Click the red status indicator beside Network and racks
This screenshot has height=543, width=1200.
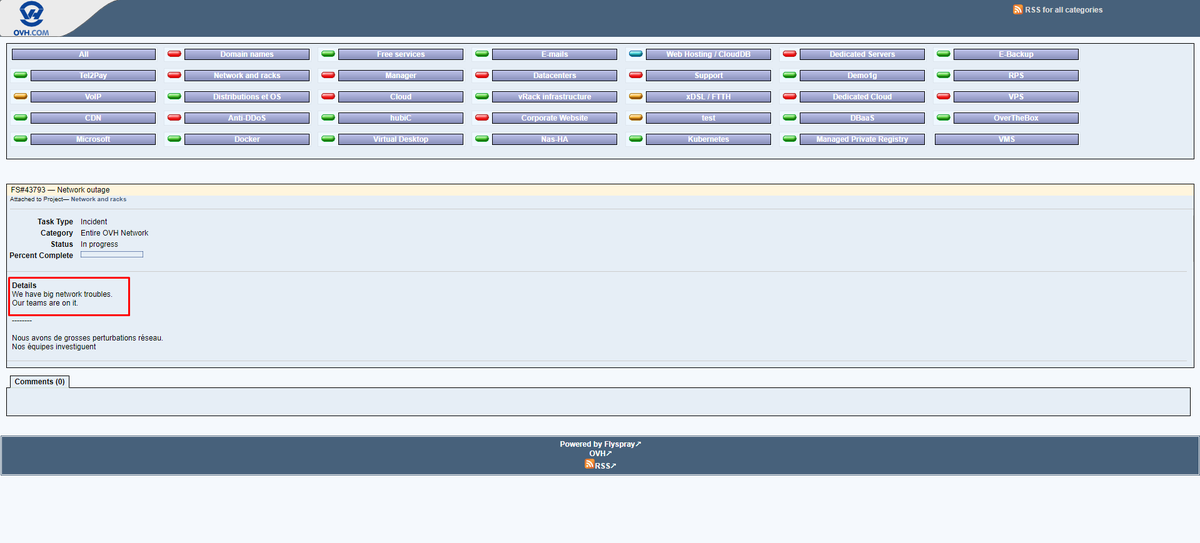tap(174, 75)
